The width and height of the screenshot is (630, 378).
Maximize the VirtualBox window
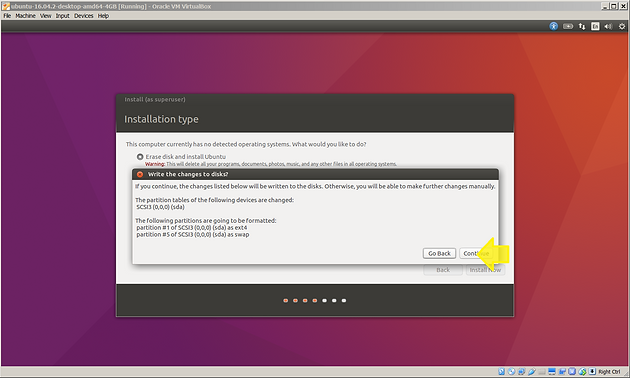click(614, 6)
